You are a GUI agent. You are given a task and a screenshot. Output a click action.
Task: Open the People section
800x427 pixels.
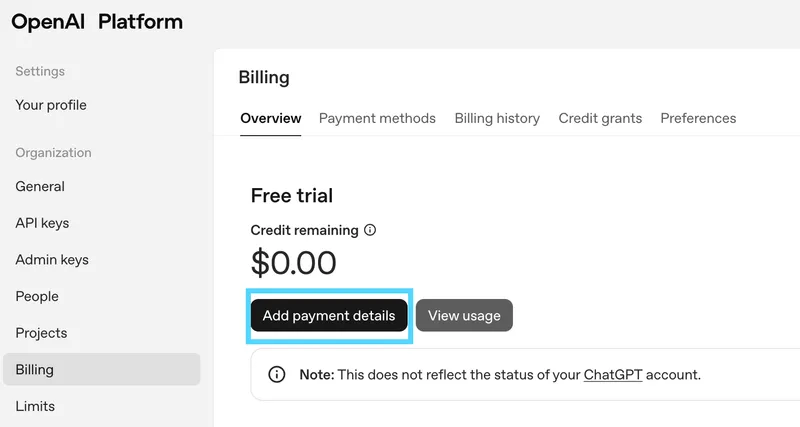[37, 296]
